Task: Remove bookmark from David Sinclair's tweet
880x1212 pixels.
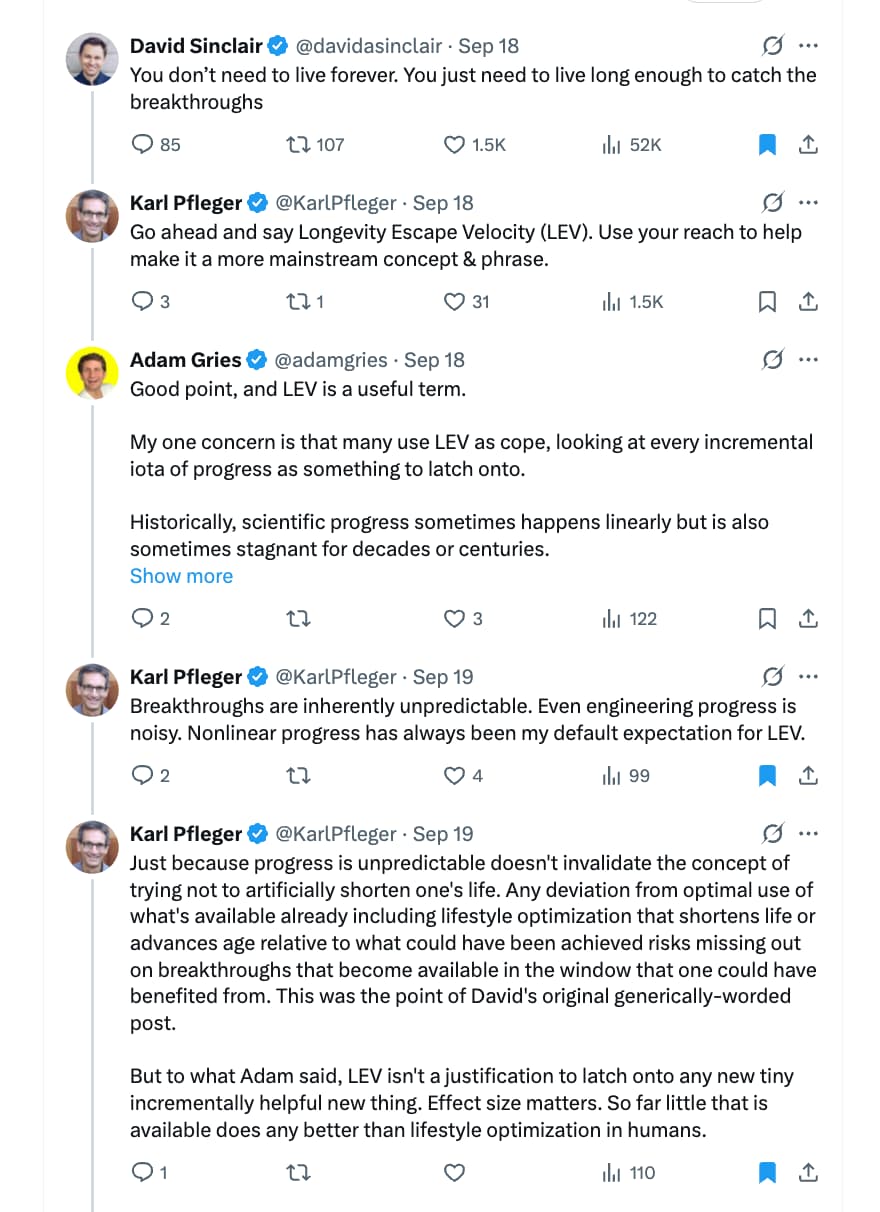Action: point(767,145)
